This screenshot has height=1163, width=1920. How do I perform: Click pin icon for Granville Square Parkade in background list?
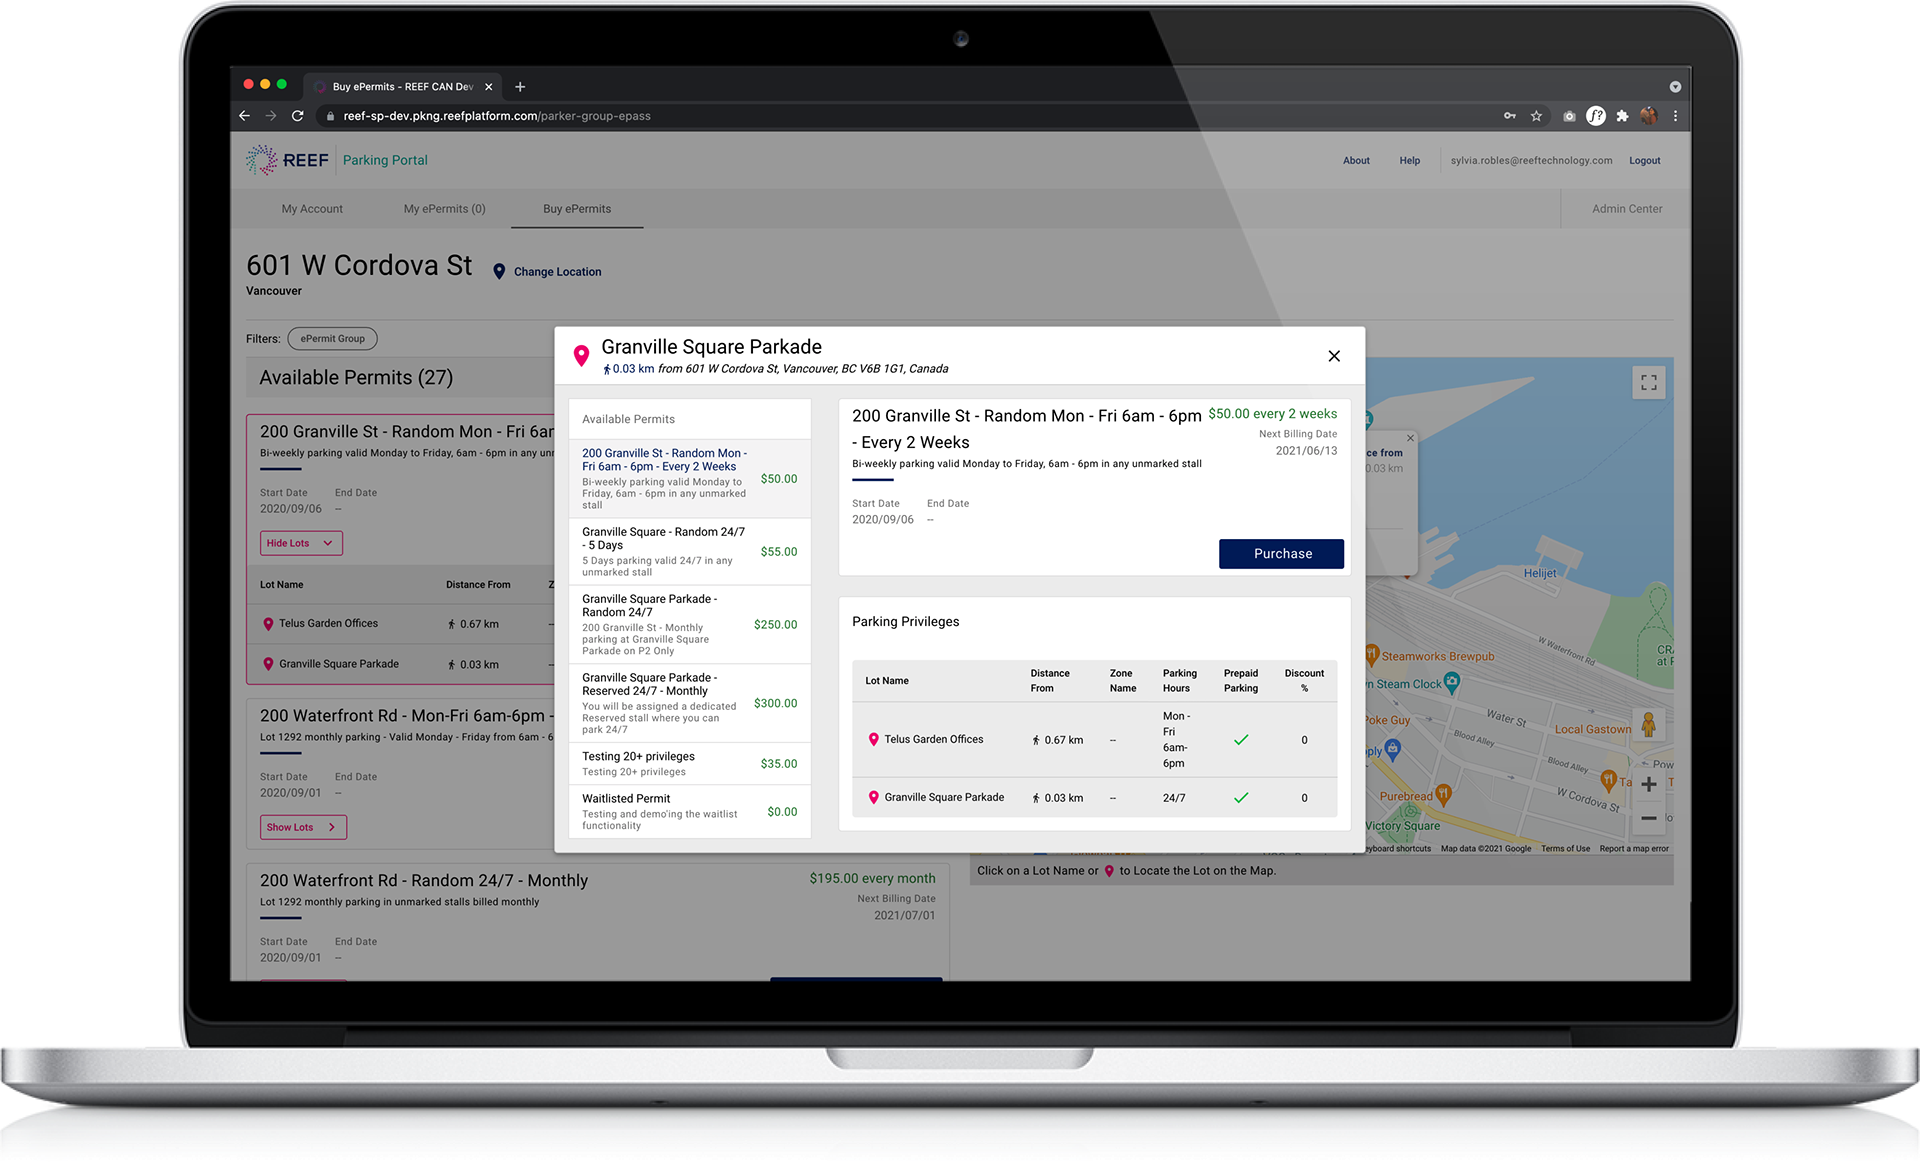pos(268,664)
